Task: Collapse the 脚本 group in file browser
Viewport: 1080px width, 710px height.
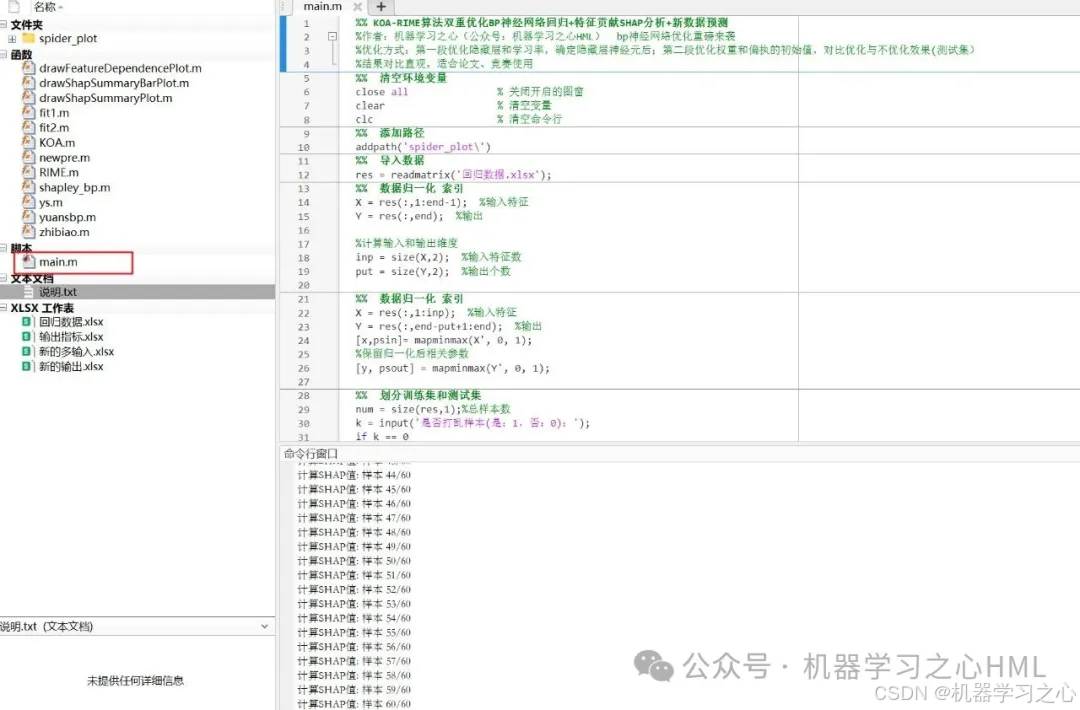Action: (x=3, y=248)
